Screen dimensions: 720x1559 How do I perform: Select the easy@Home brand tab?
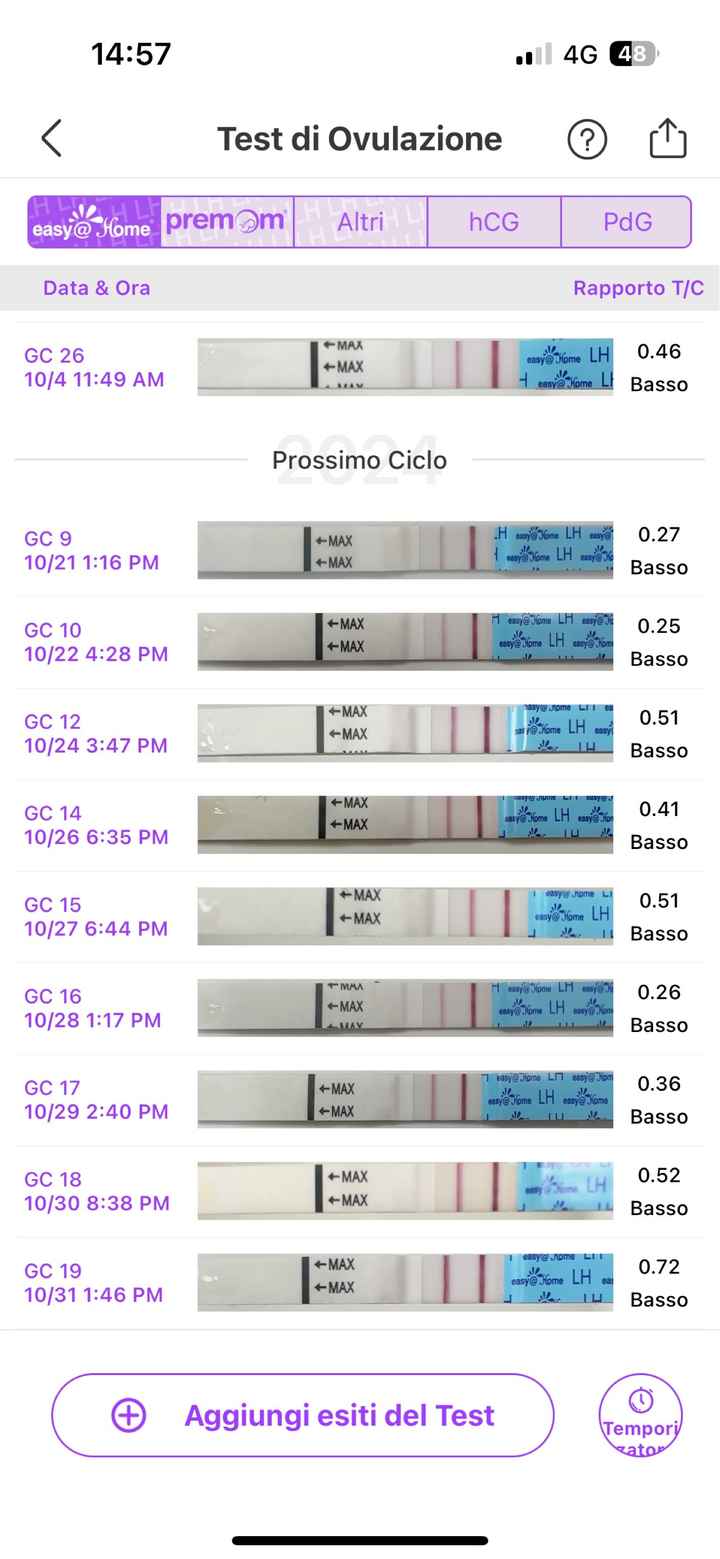[94, 222]
